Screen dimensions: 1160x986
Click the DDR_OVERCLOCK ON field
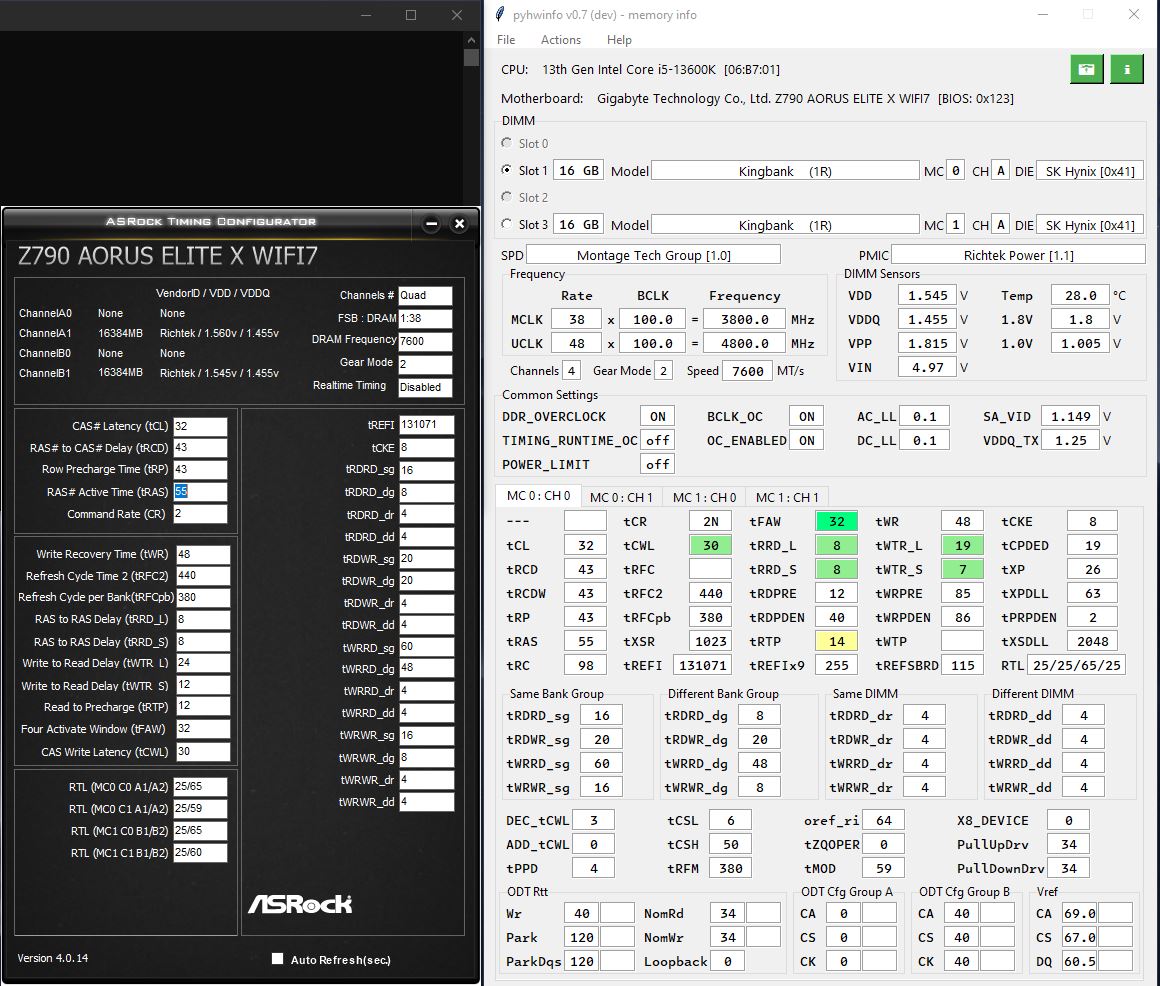point(658,416)
